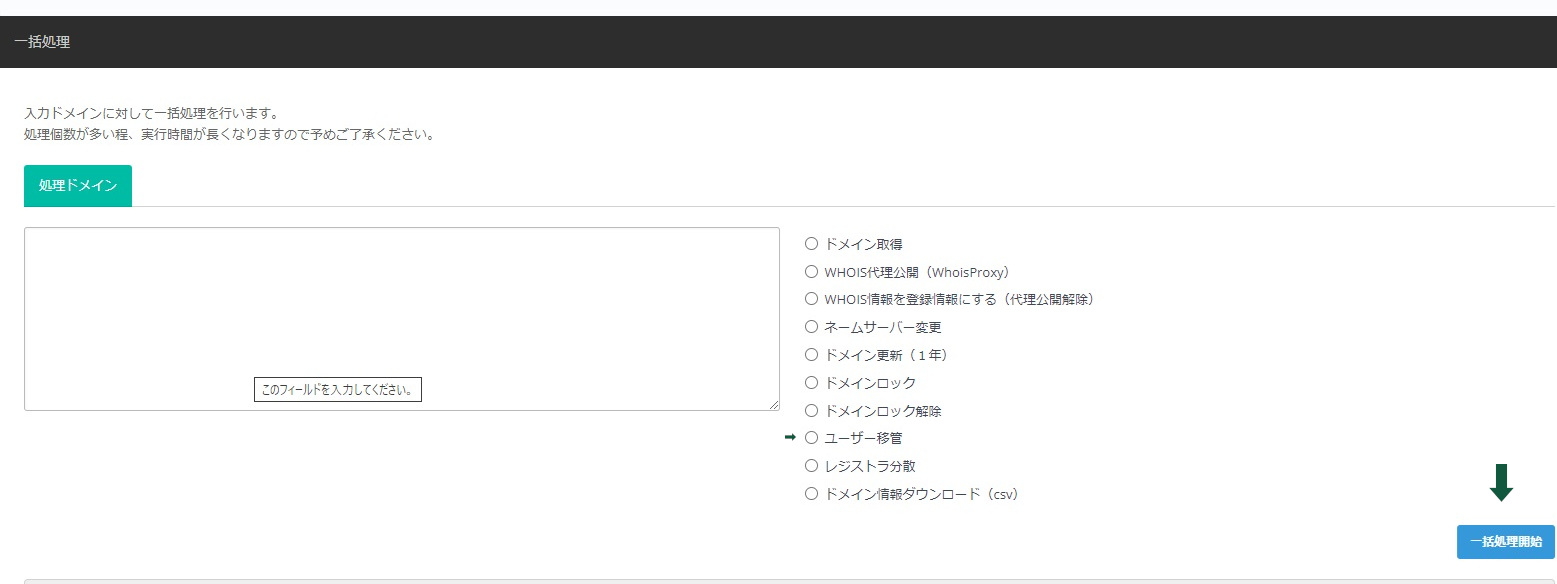
Task: Enable WHOIS代理公開（WhoisProxy）option
Action: pyautogui.click(x=811, y=271)
